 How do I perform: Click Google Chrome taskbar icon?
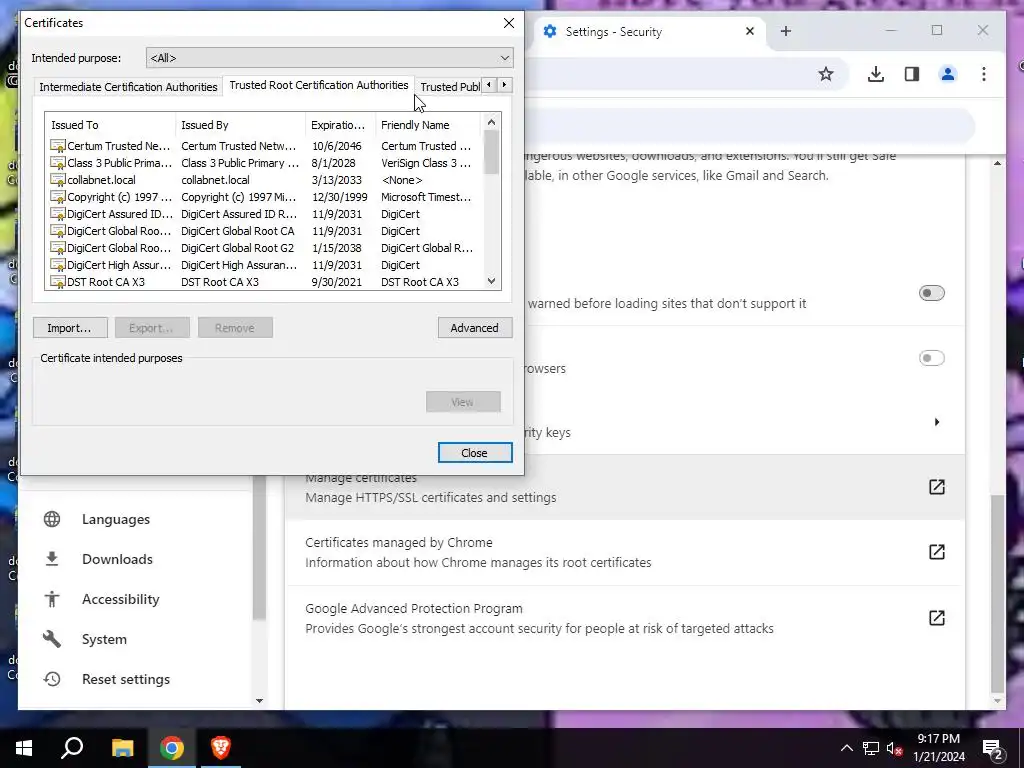coord(172,748)
